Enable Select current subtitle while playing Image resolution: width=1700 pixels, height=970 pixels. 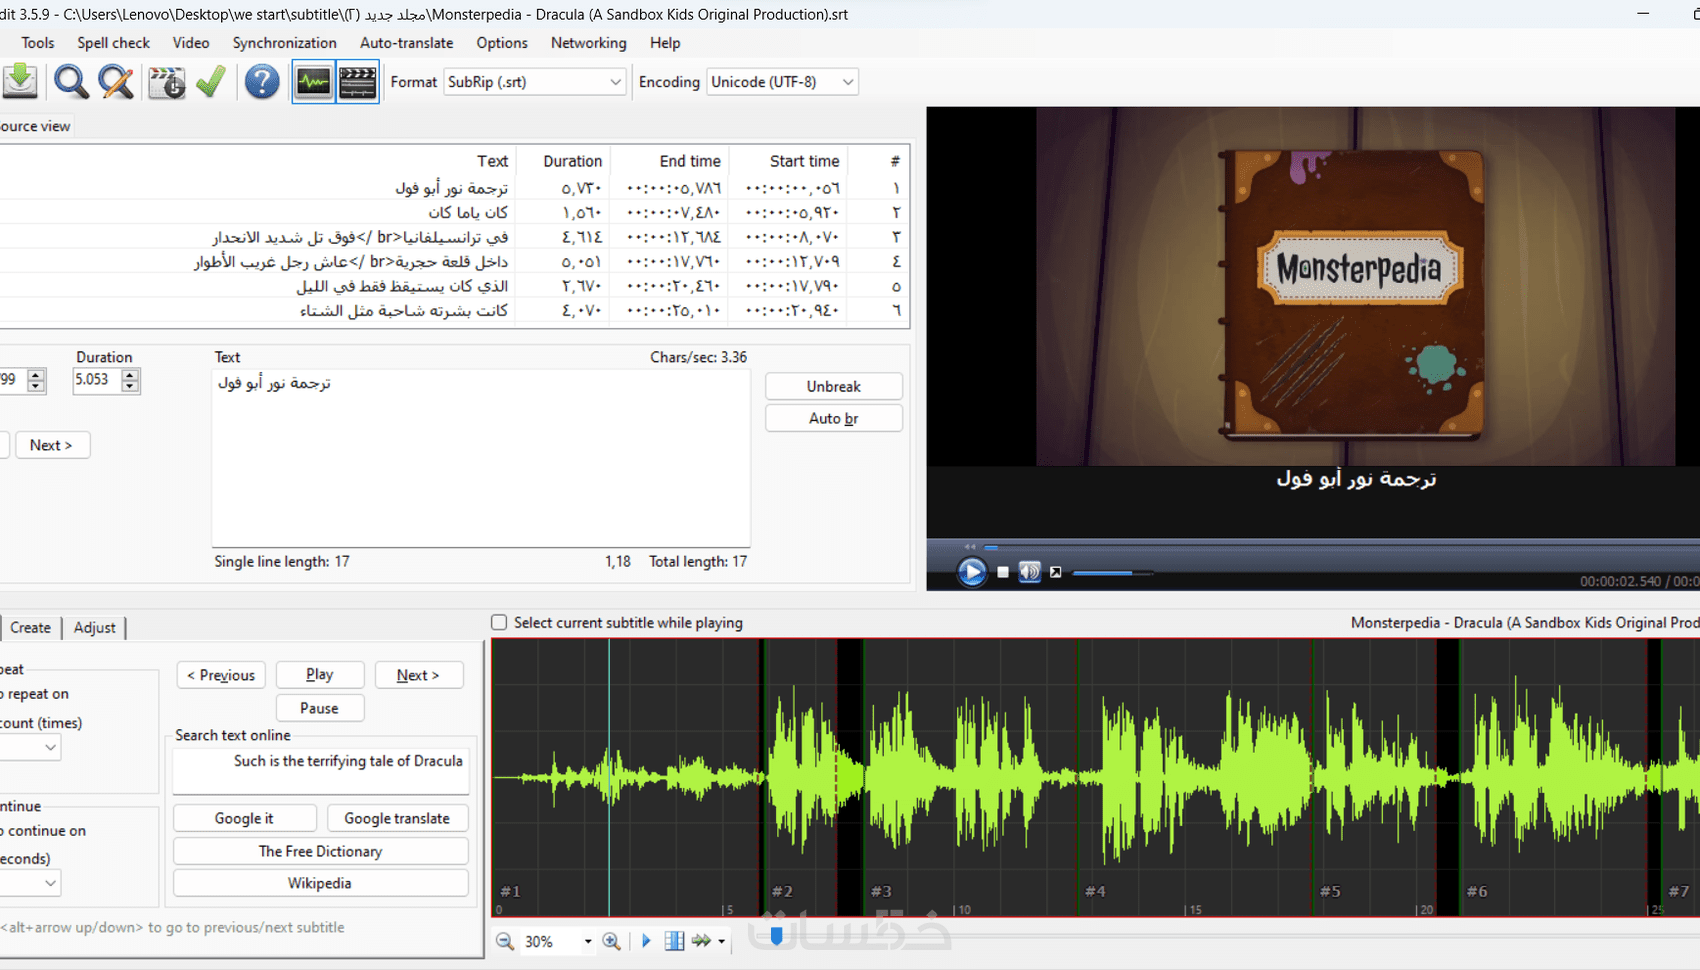499,622
